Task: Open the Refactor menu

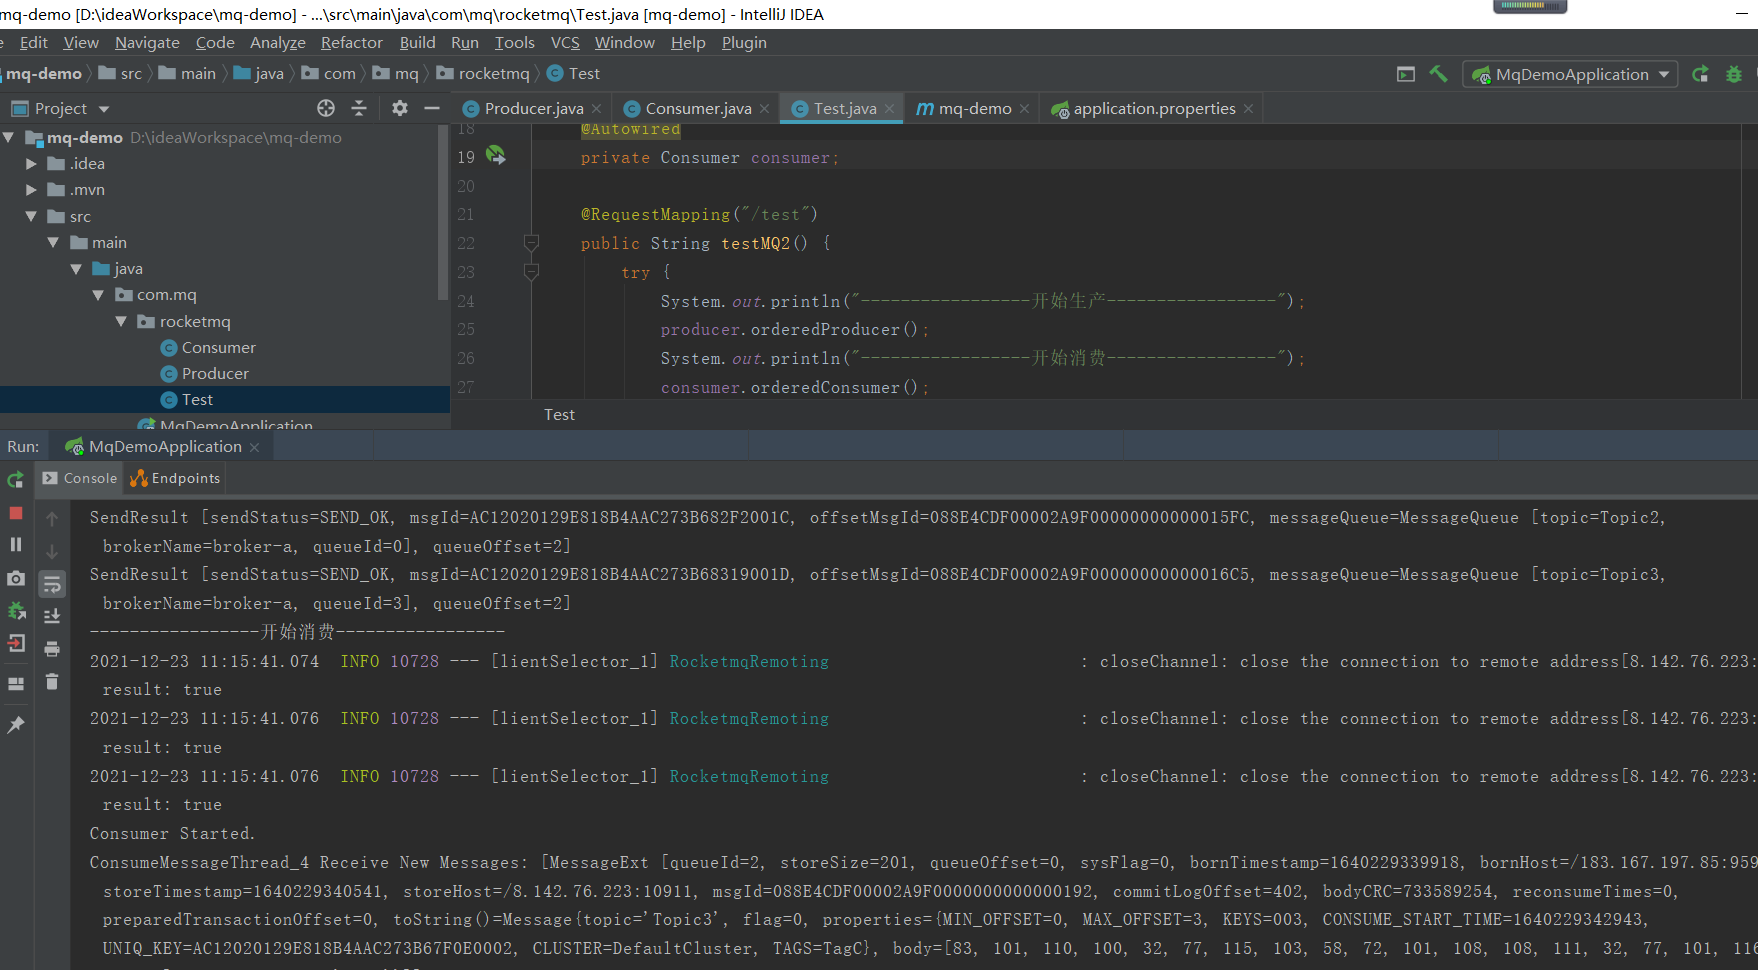Action: click(351, 42)
